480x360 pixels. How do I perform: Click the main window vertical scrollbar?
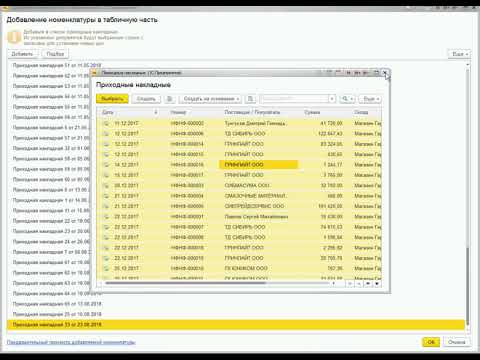click(468, 287)
